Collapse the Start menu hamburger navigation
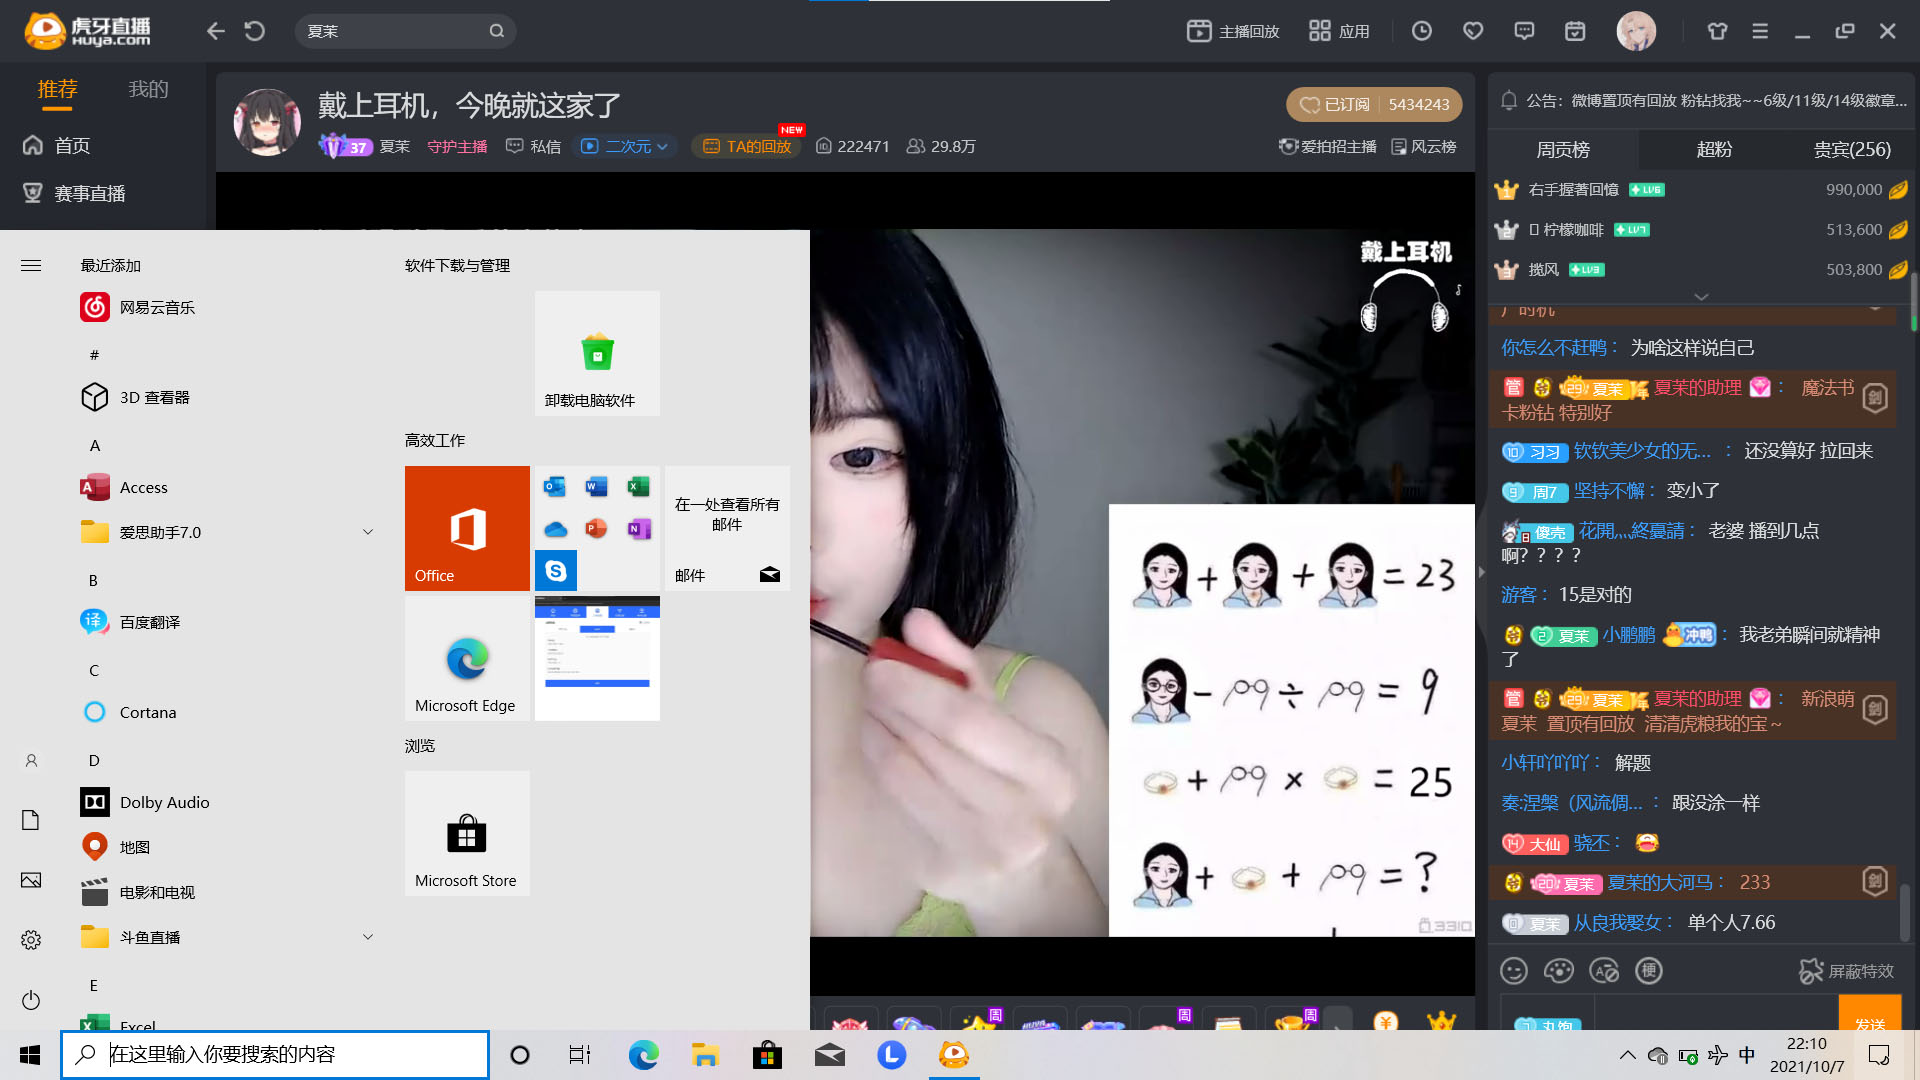This screenshot has height=1080, width=1920. 31,265
